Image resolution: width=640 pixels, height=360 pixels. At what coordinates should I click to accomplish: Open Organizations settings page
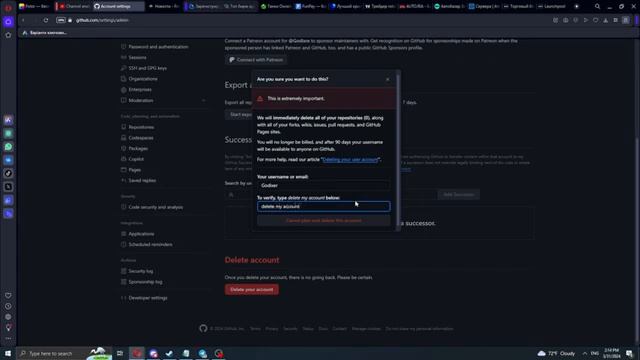tap(143, 79)
